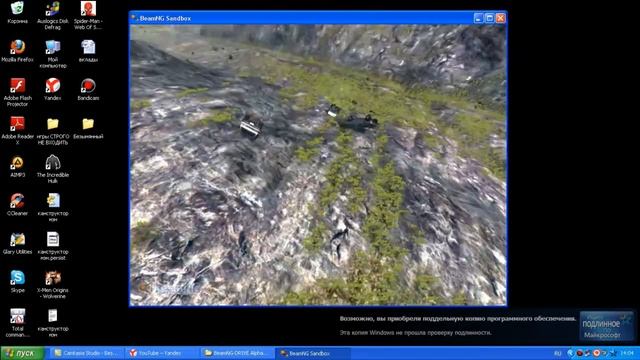Click the RU language indicator
Image resolution: width=640 pixels, height=360 pixels.
(558, 353)
